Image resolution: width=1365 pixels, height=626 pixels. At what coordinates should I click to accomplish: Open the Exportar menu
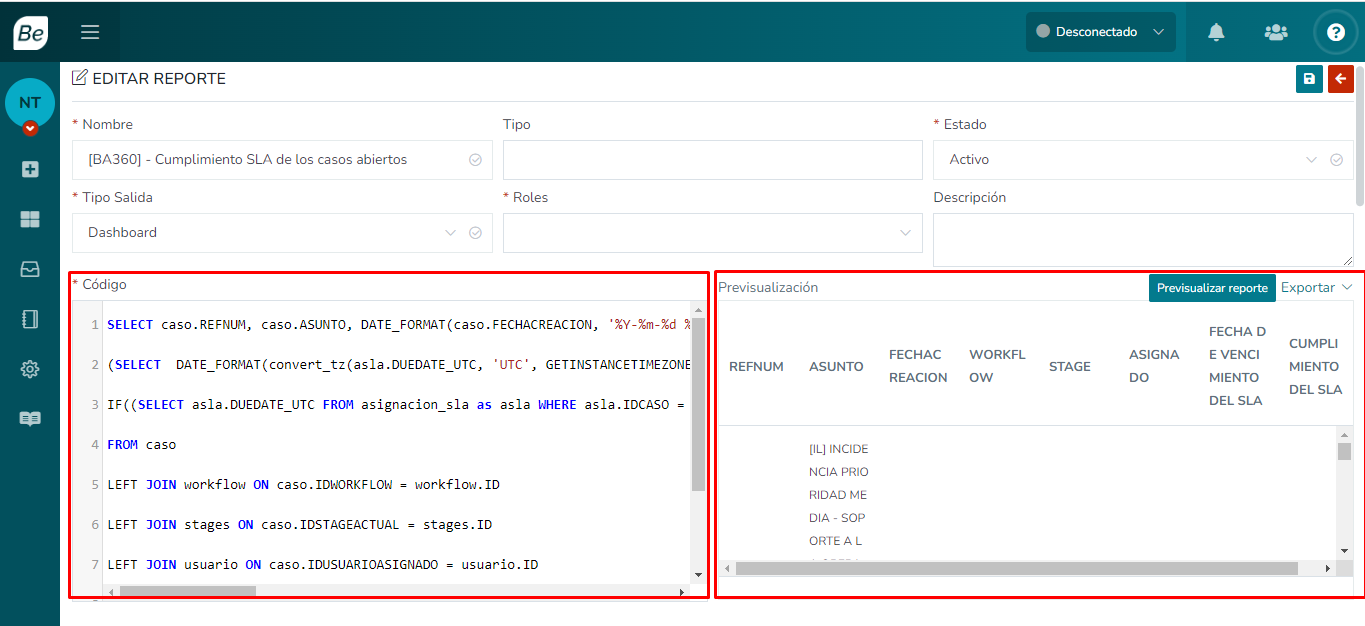[1315, 288]
